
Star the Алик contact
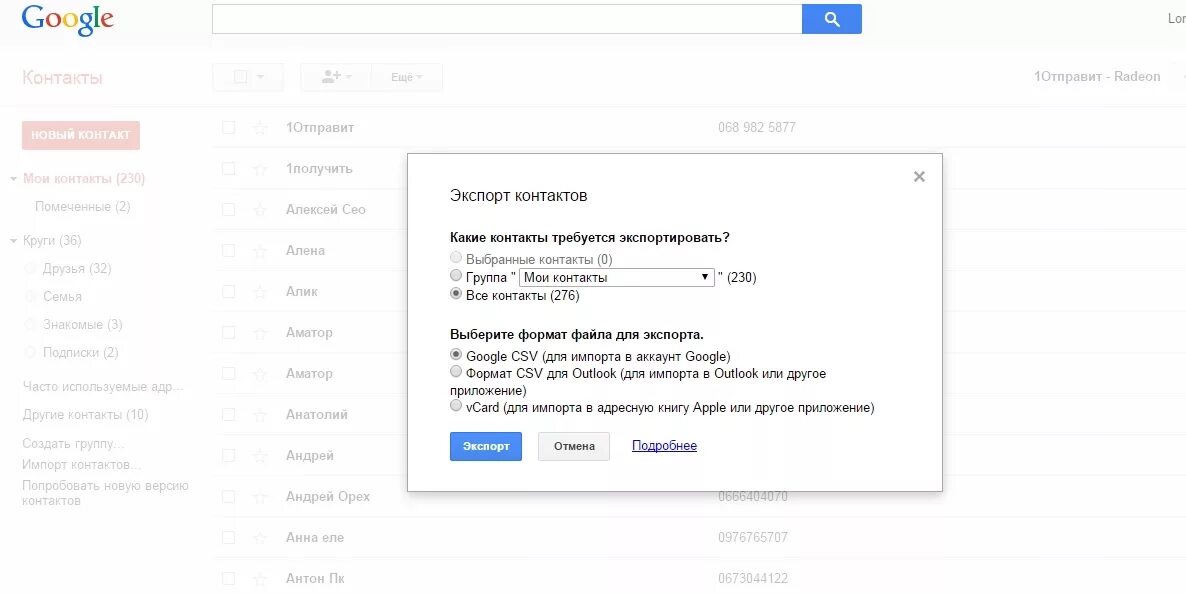(260, 291)
